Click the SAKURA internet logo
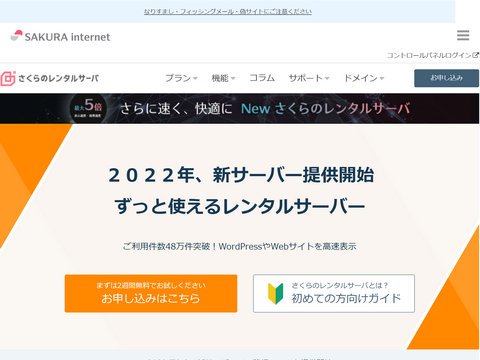Viewport: 480px width, 360px height. (60, 36)
